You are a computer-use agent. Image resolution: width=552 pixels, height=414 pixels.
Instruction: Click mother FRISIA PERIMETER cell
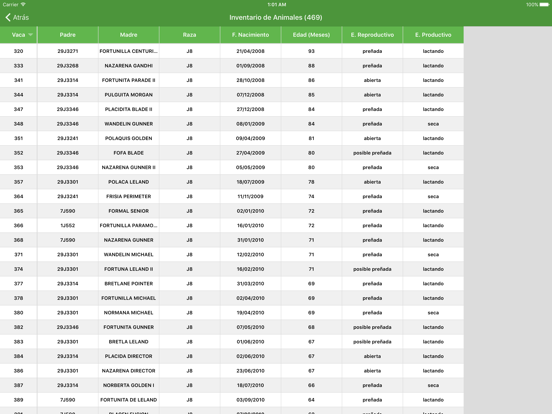pos(128,196)
